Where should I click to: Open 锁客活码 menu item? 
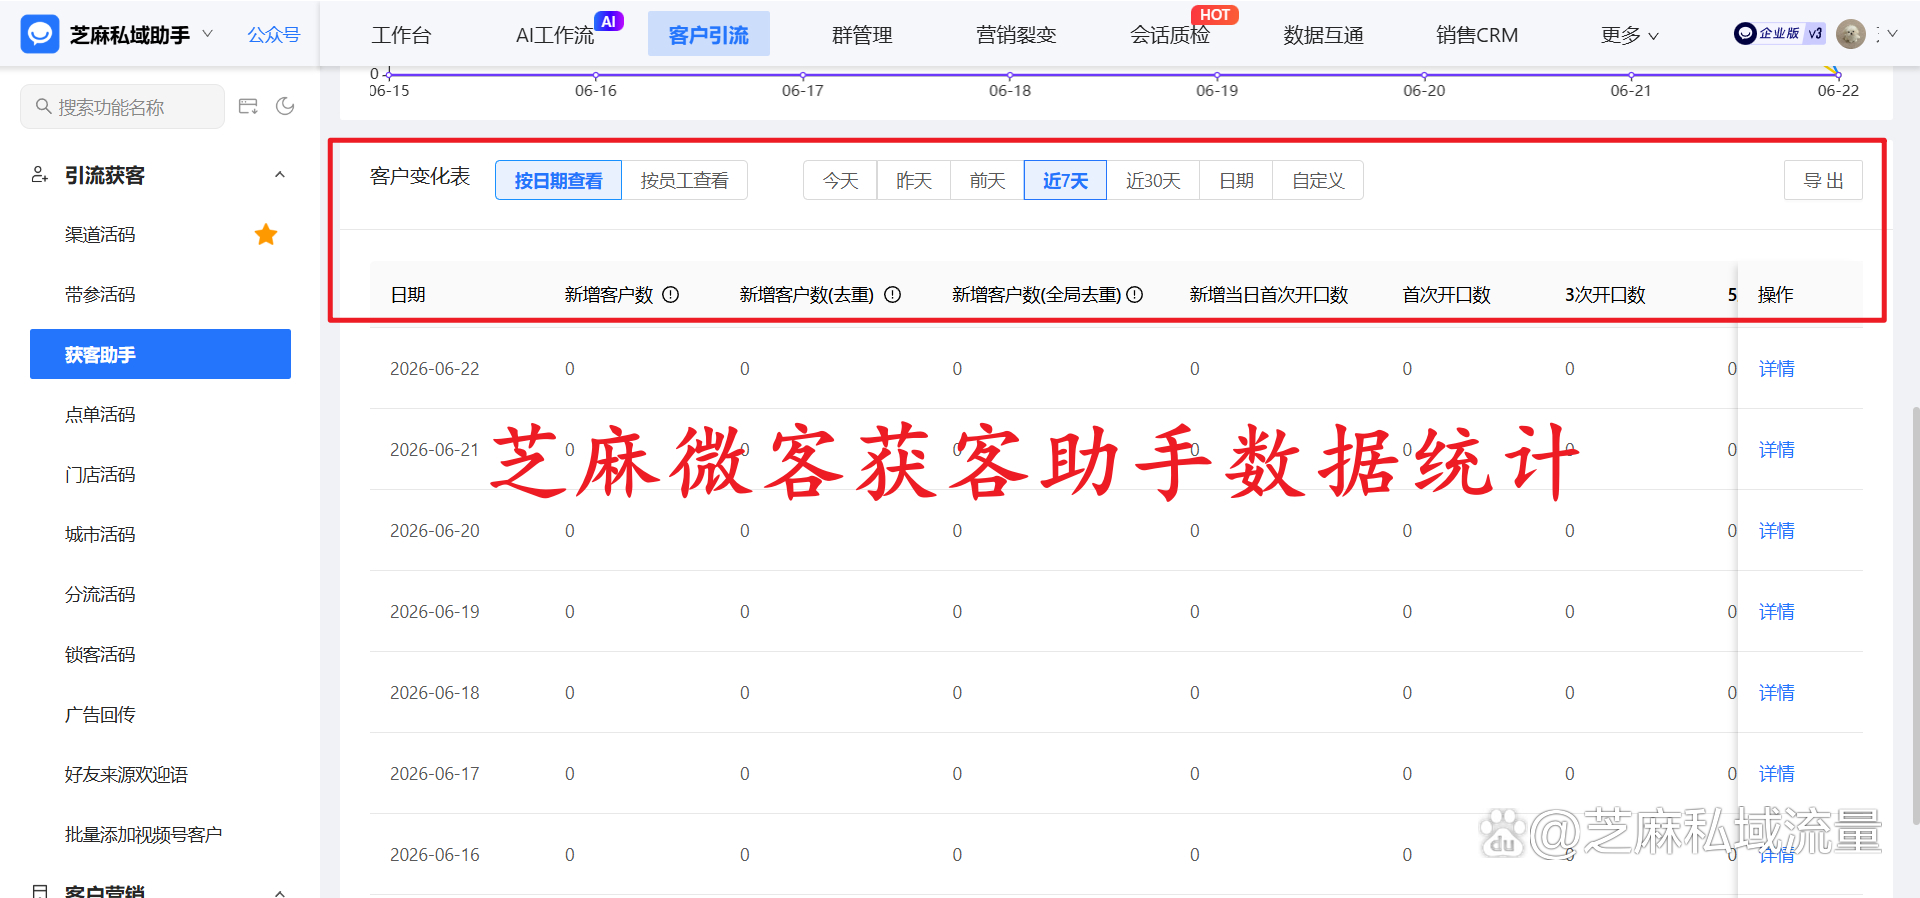(100, 655)
